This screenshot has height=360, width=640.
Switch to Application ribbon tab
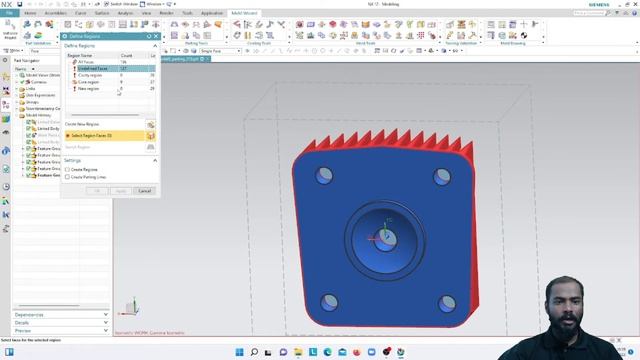212,13
